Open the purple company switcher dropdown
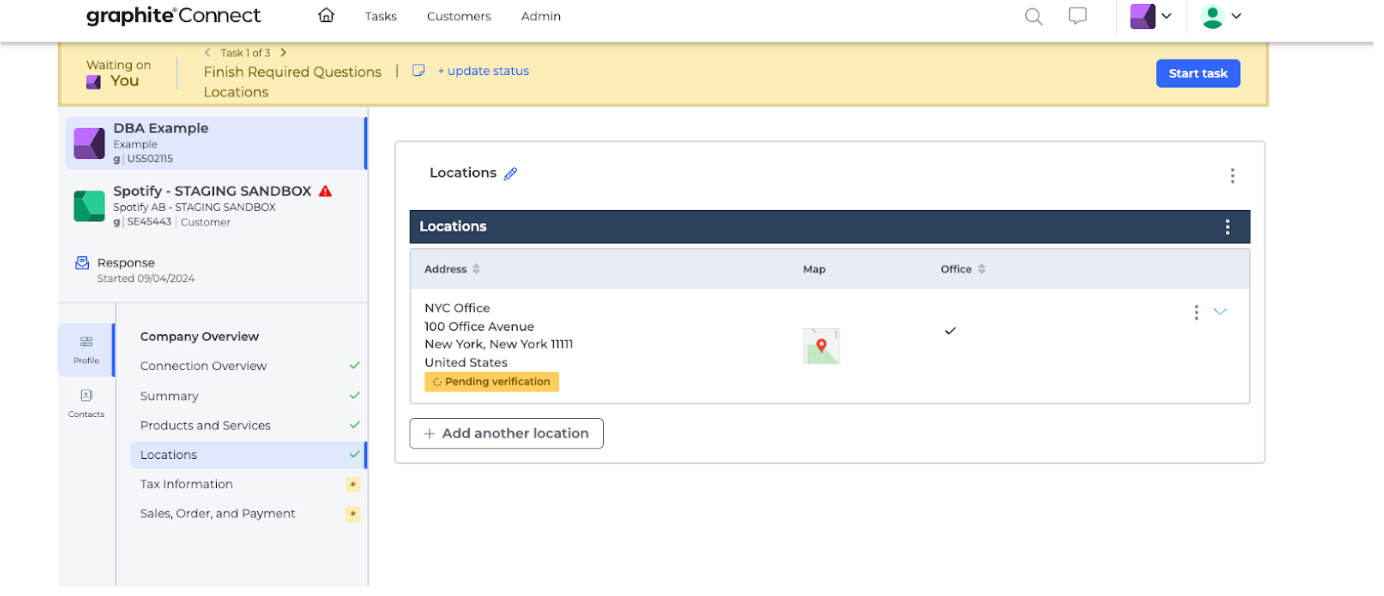 click(x=1150, y=16)
